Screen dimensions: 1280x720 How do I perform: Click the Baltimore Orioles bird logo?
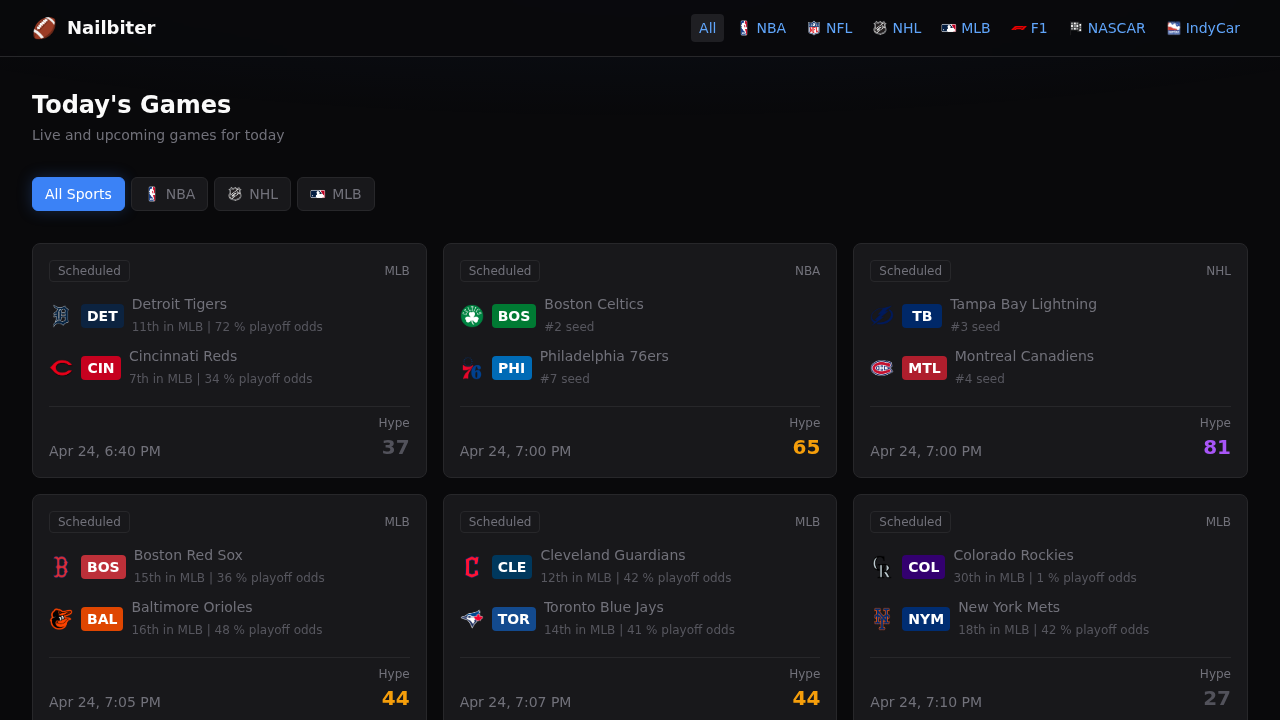61,619
